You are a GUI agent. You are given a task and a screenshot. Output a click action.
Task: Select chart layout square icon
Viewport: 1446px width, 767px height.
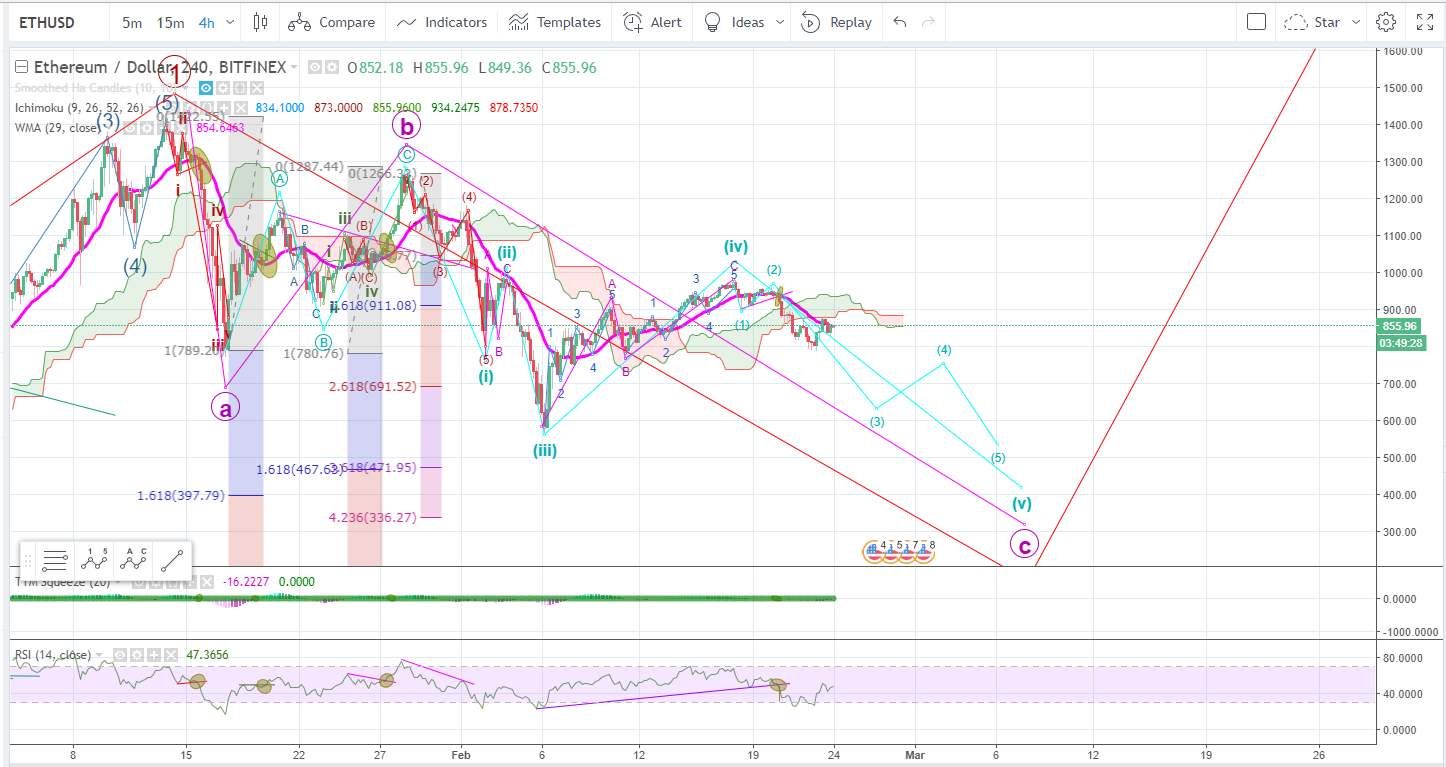click(1257, 22)
